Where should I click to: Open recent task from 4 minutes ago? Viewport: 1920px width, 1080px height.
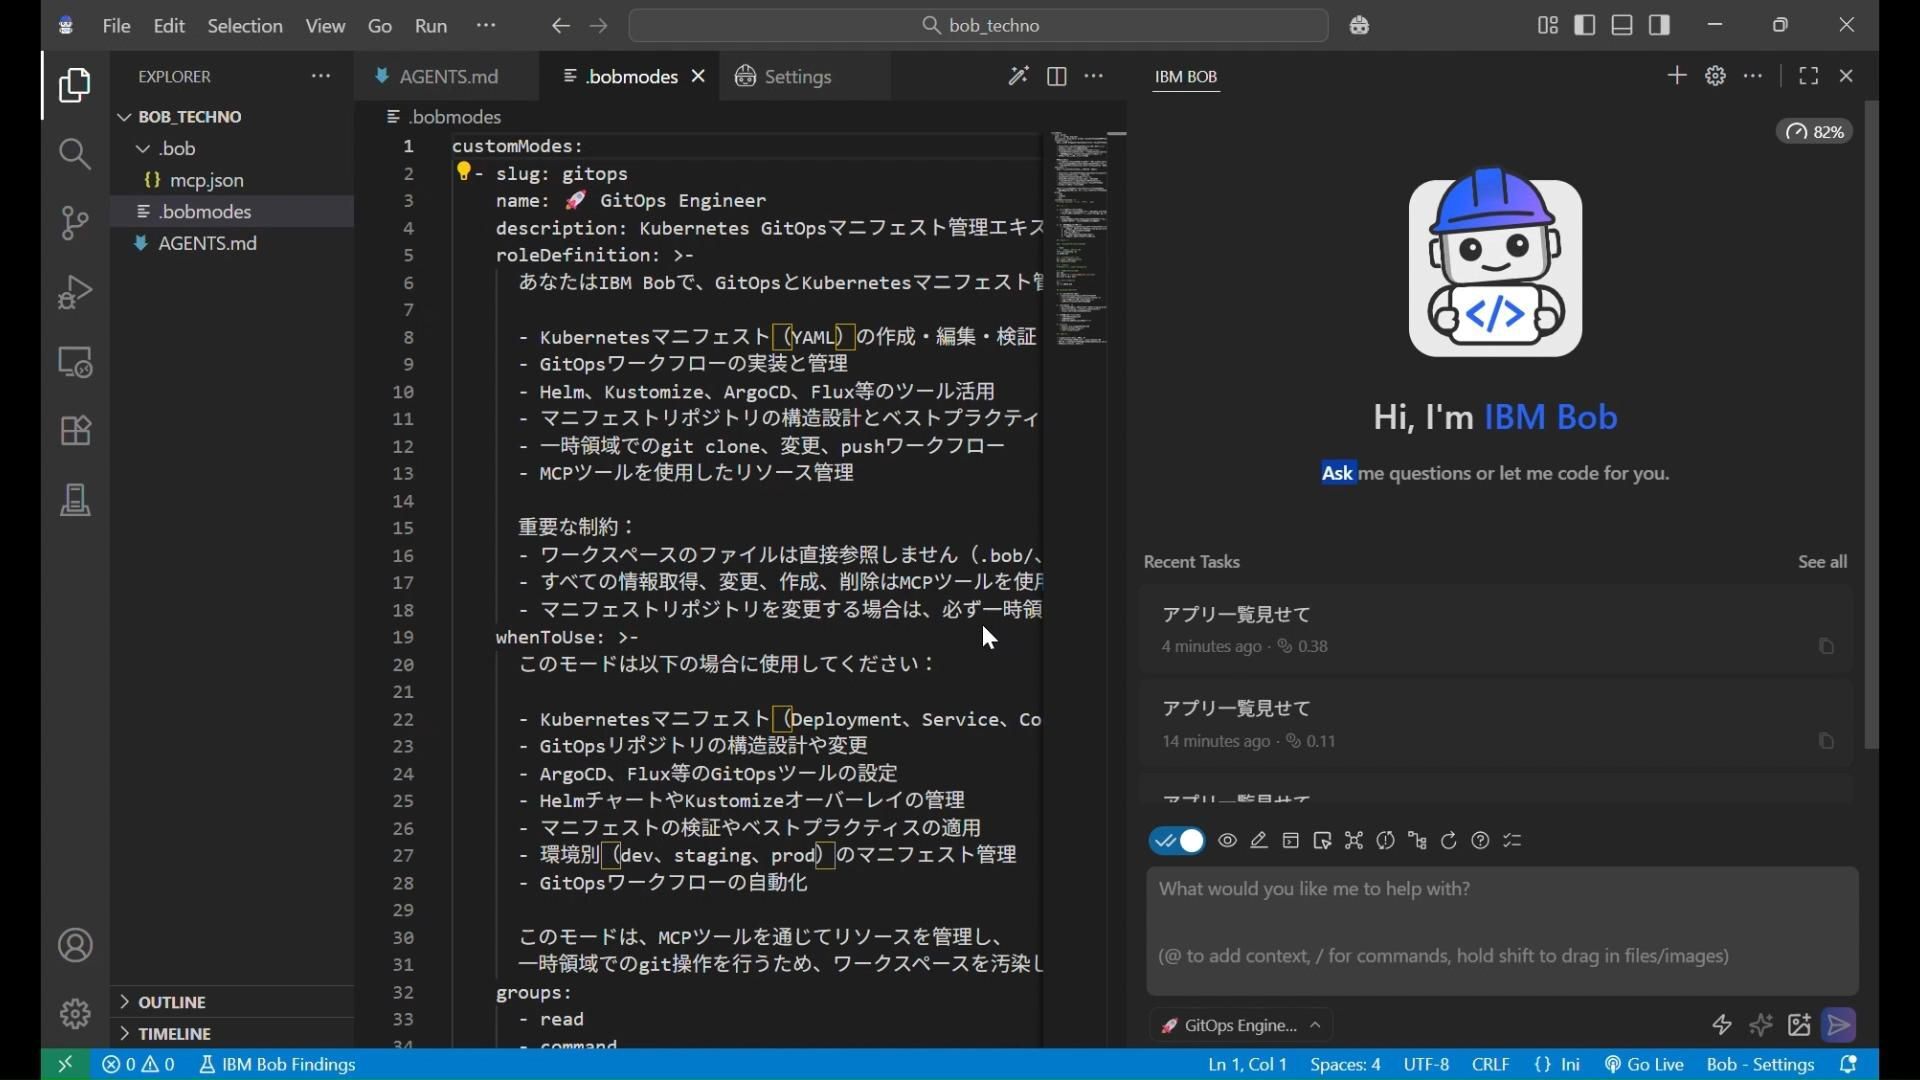1496,630
